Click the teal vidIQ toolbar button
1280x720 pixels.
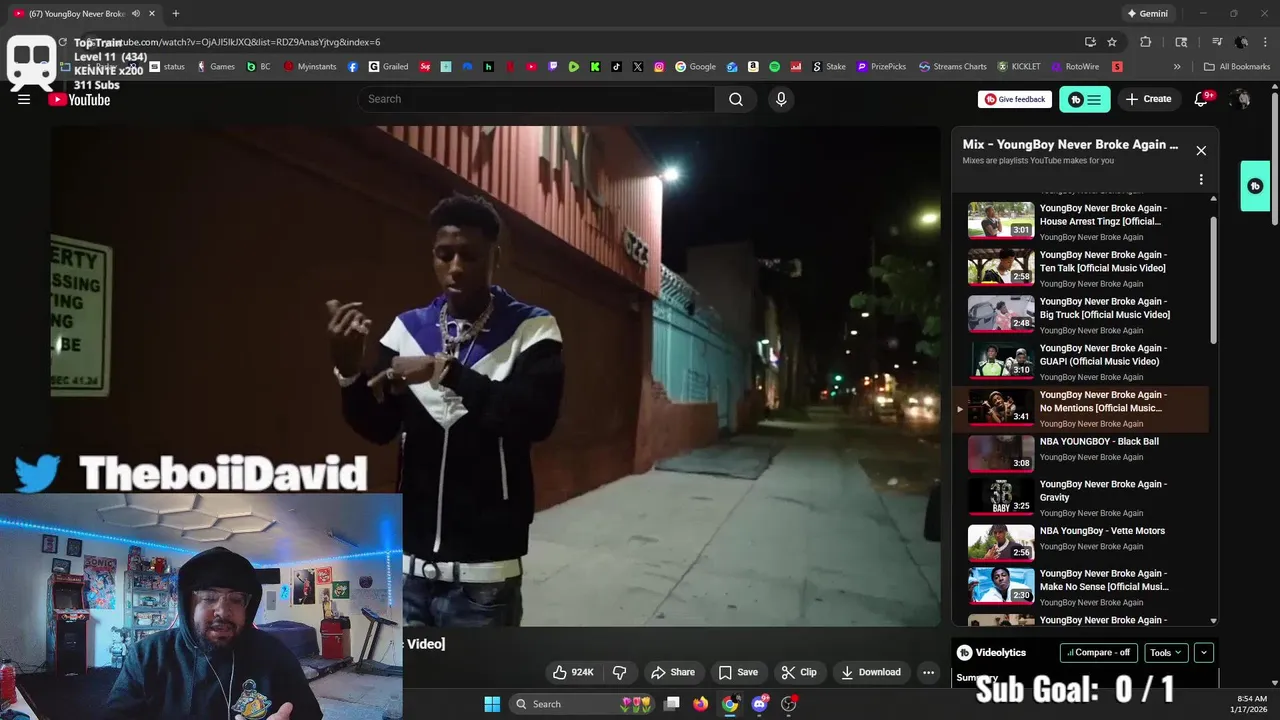pyautogui.click(x=1085, y=99)
